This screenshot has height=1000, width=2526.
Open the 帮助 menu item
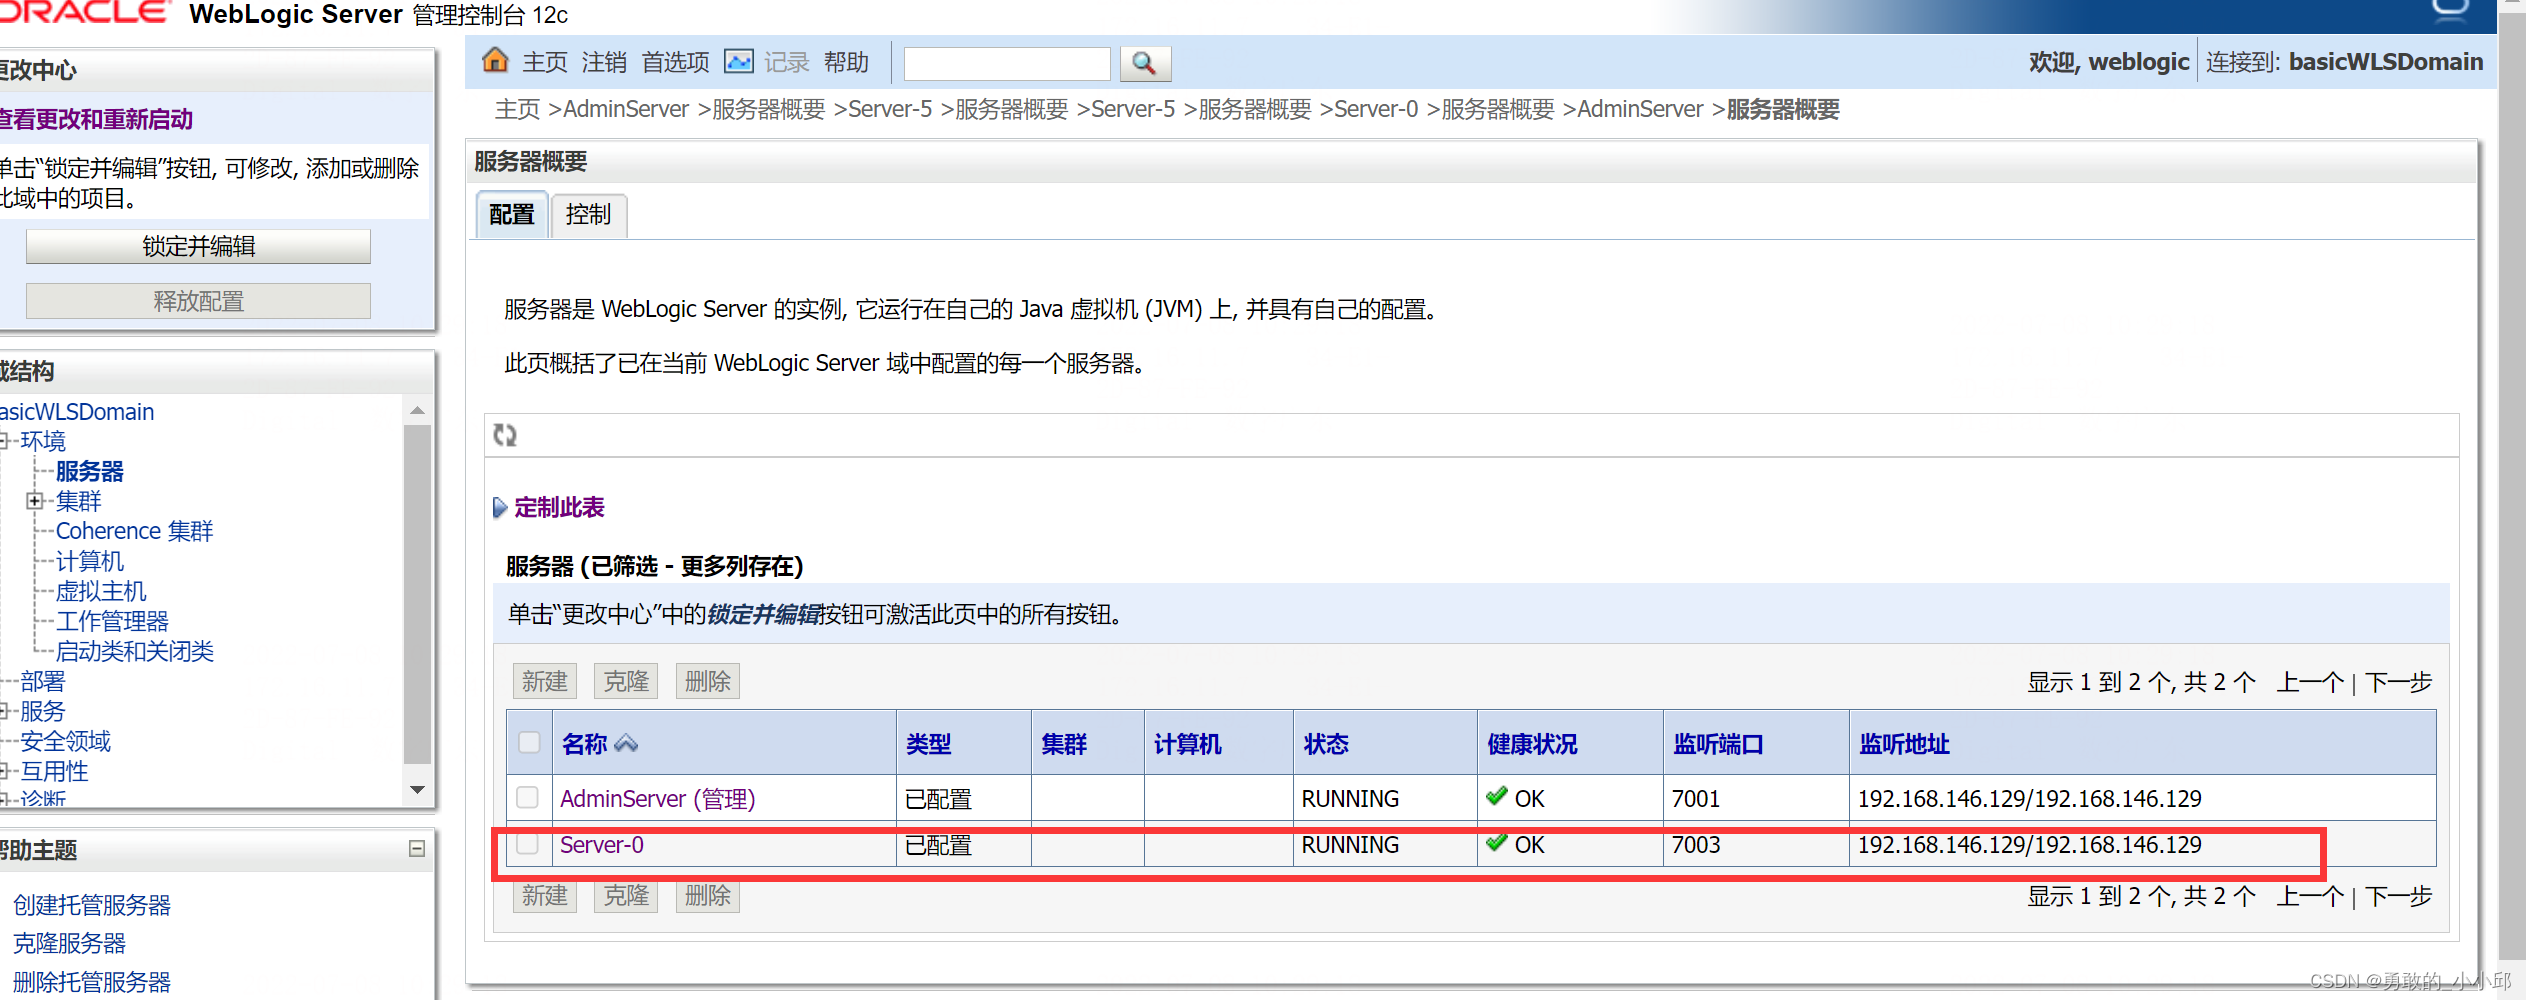pyautogui.click(x=846, y=62)
